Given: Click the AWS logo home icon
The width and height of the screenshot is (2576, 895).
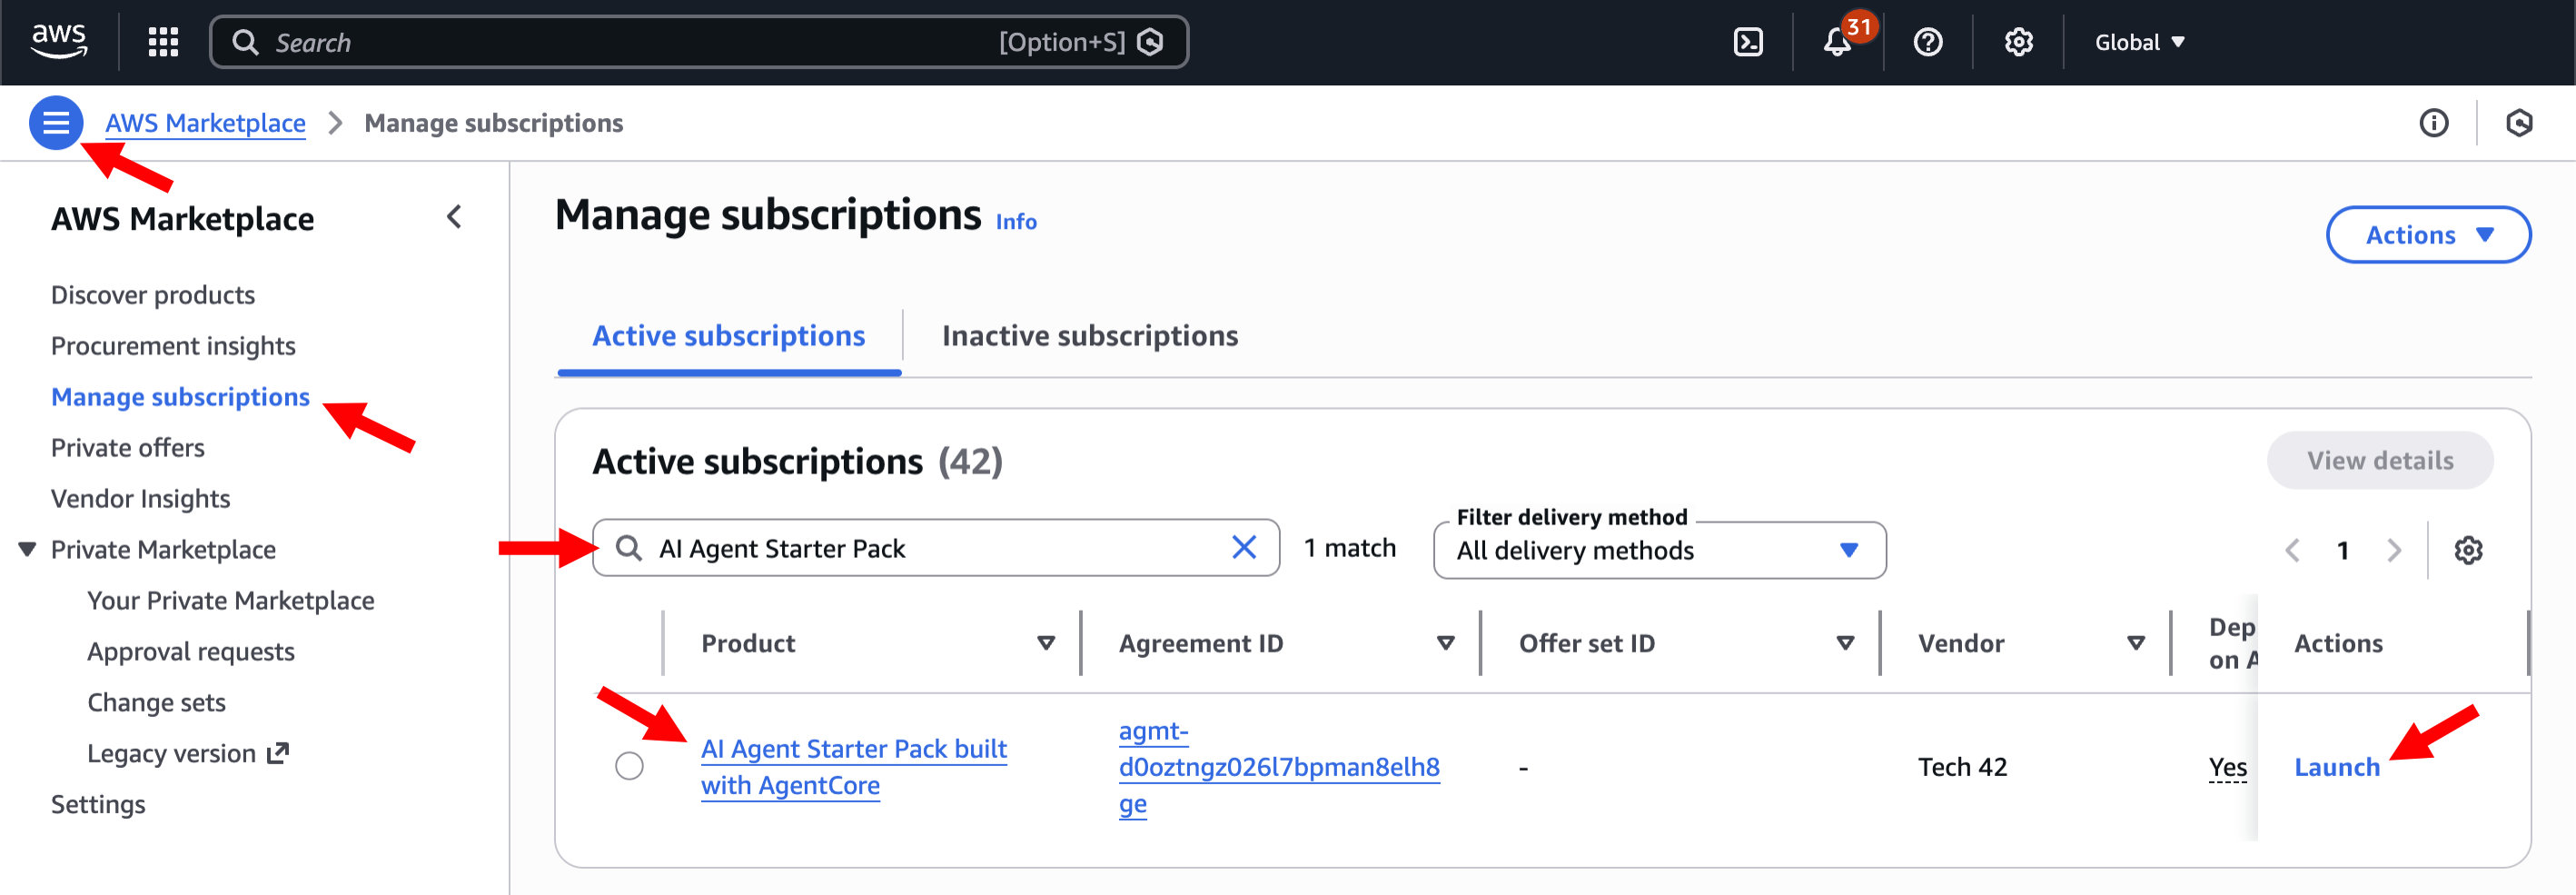Looking at the screenshot, I should tap(59, 41).
